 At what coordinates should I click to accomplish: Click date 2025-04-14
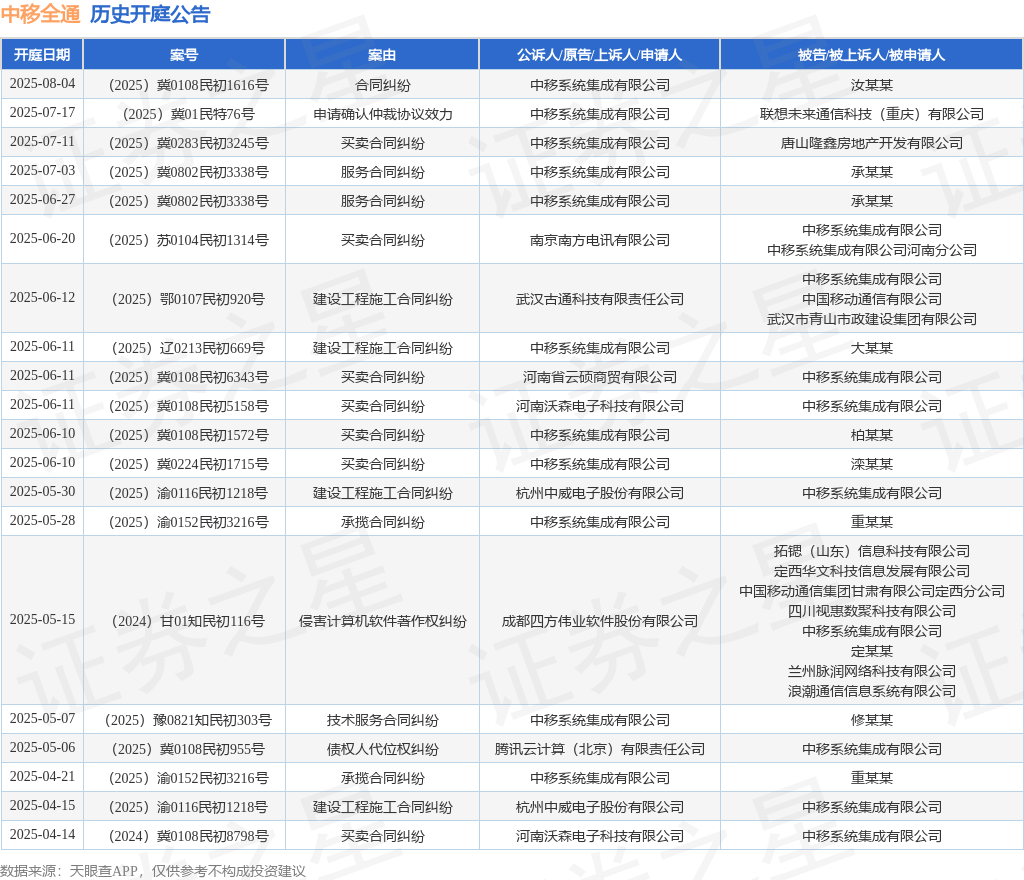(42, 834)
